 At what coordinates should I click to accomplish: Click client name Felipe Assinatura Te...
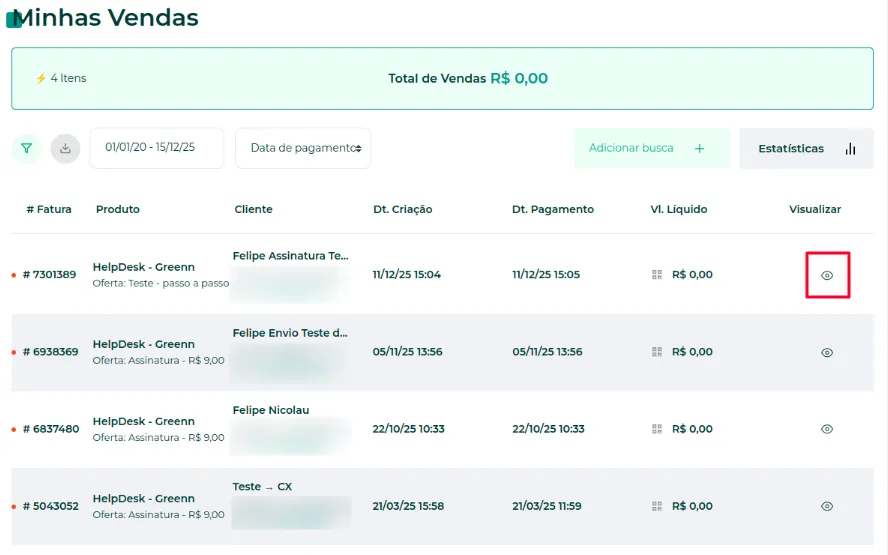coord(291,256)
